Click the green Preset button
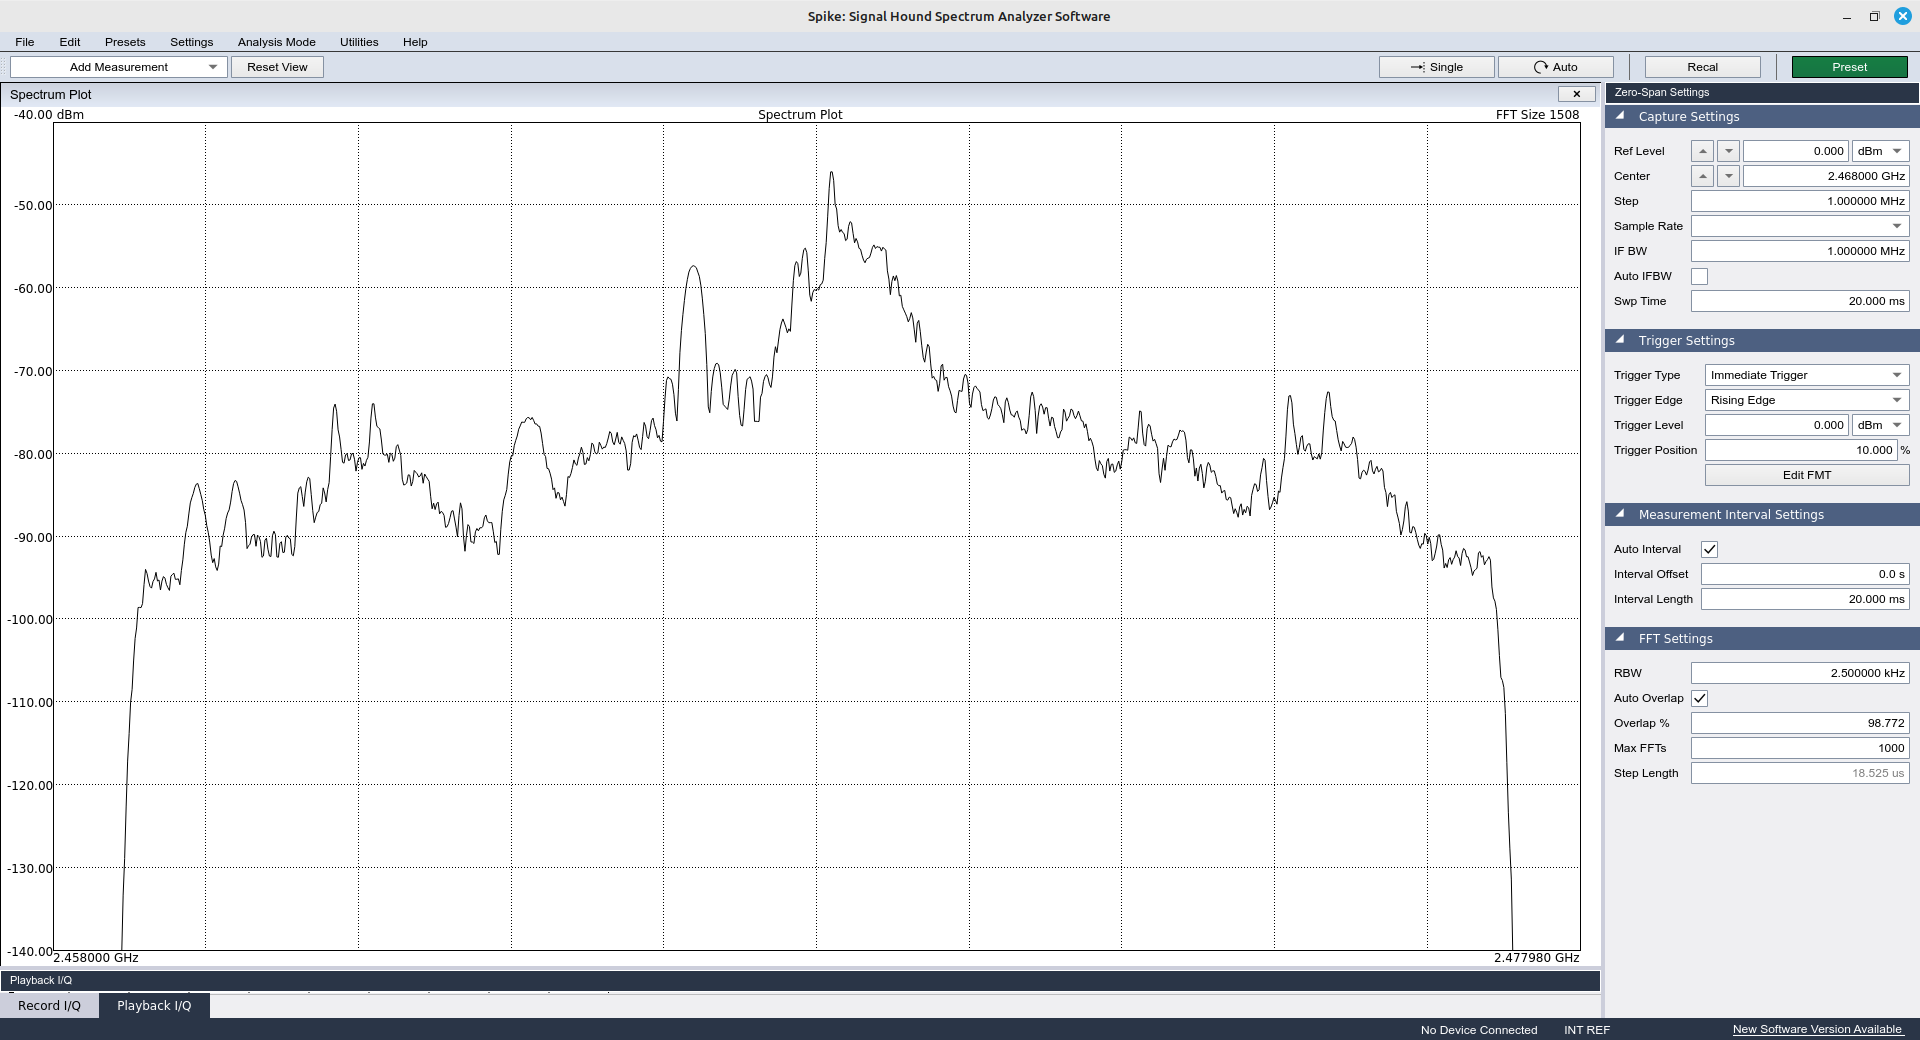 1850,67
